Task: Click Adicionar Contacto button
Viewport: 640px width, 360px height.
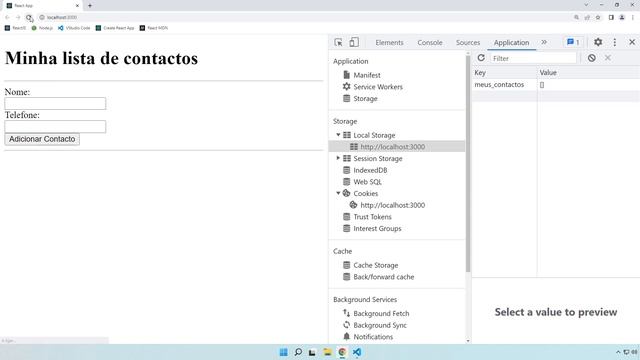Action: [42, 139]
